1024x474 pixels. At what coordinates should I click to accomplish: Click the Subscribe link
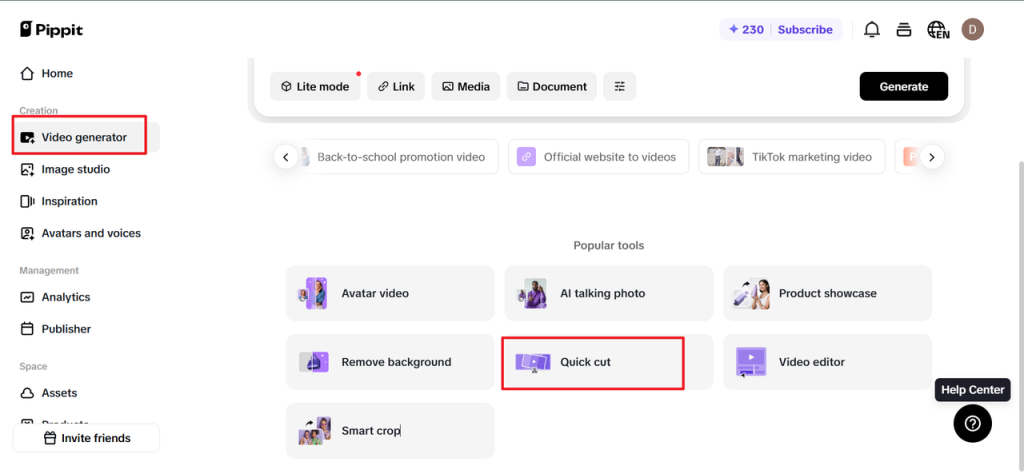(x=805, y=30)
